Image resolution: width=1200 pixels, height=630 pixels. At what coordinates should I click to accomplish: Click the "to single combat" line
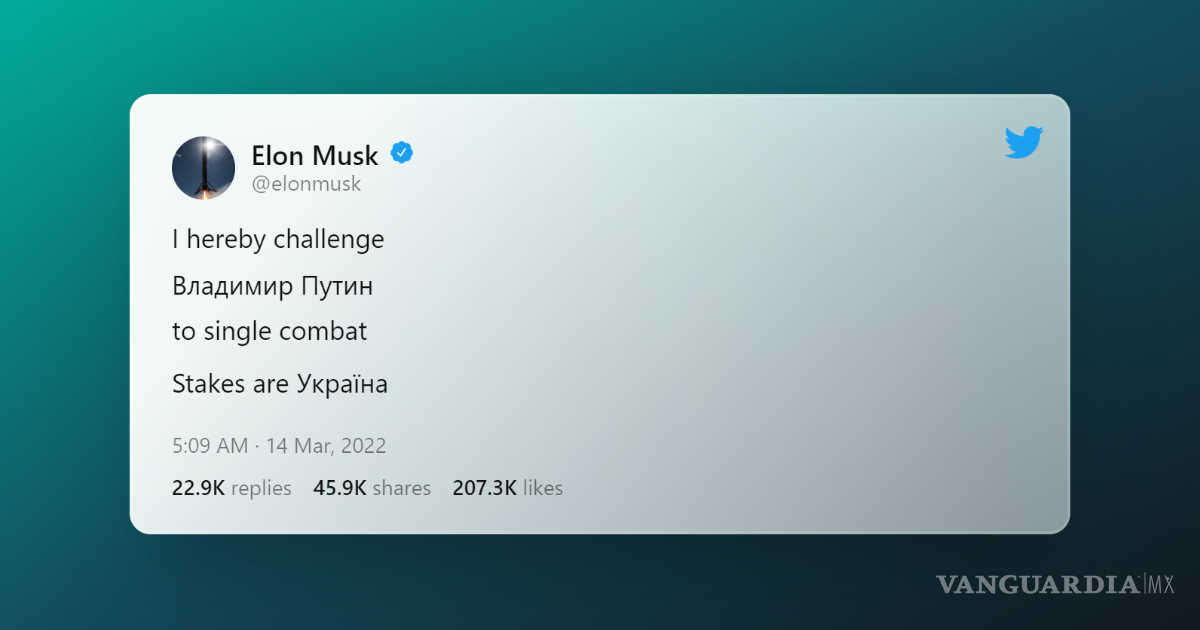pos(269,332)
